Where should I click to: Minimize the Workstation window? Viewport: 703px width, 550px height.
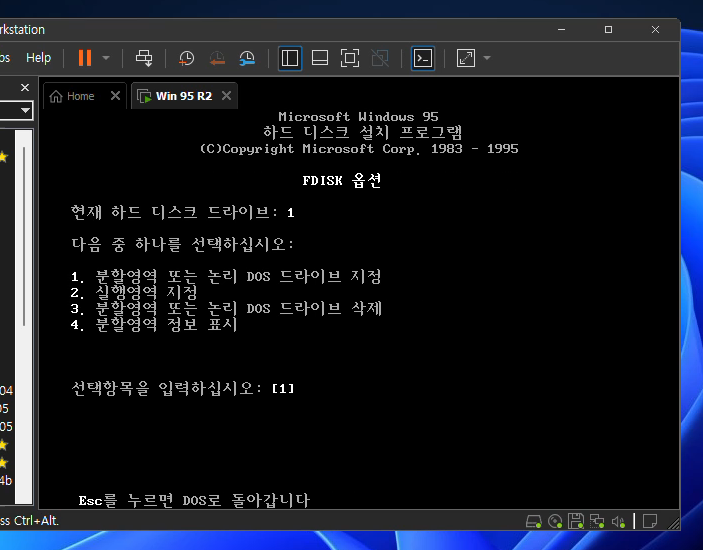(x=561, y=30)
